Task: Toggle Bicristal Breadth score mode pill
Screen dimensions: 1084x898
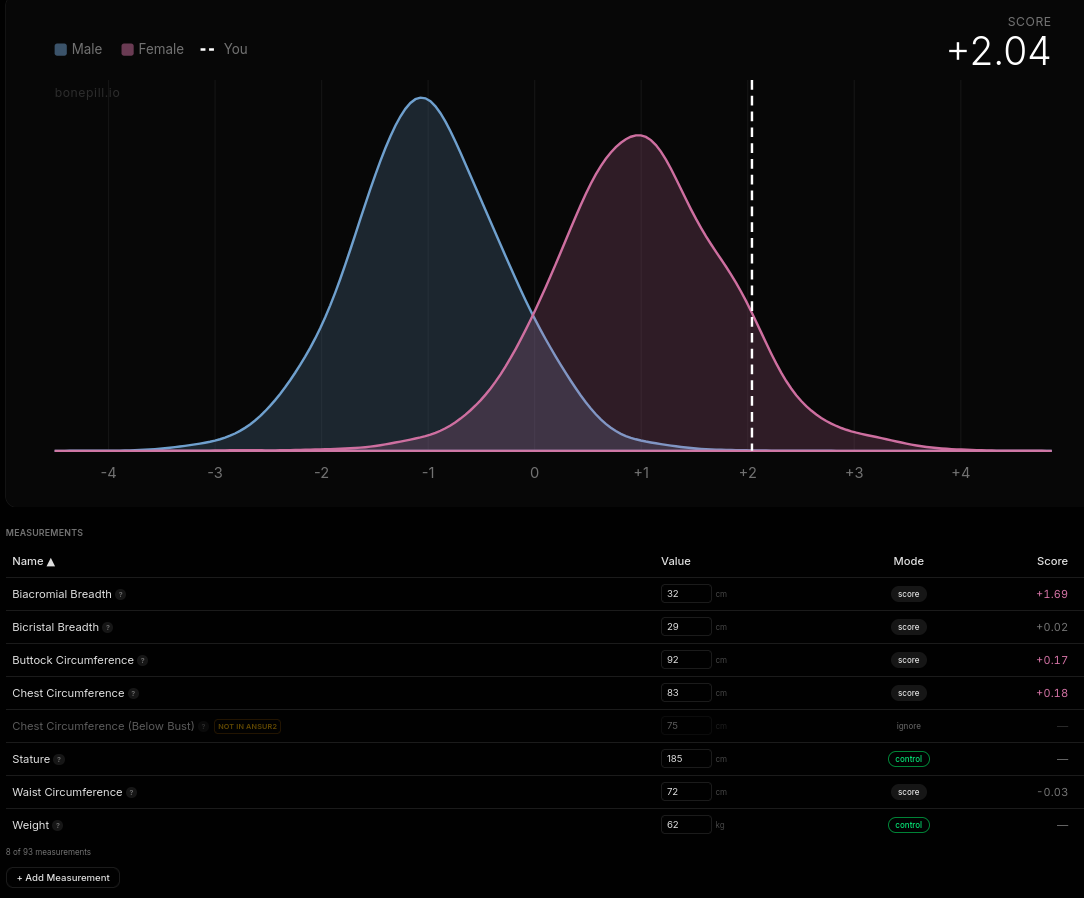Action: [x=908, y=627]
